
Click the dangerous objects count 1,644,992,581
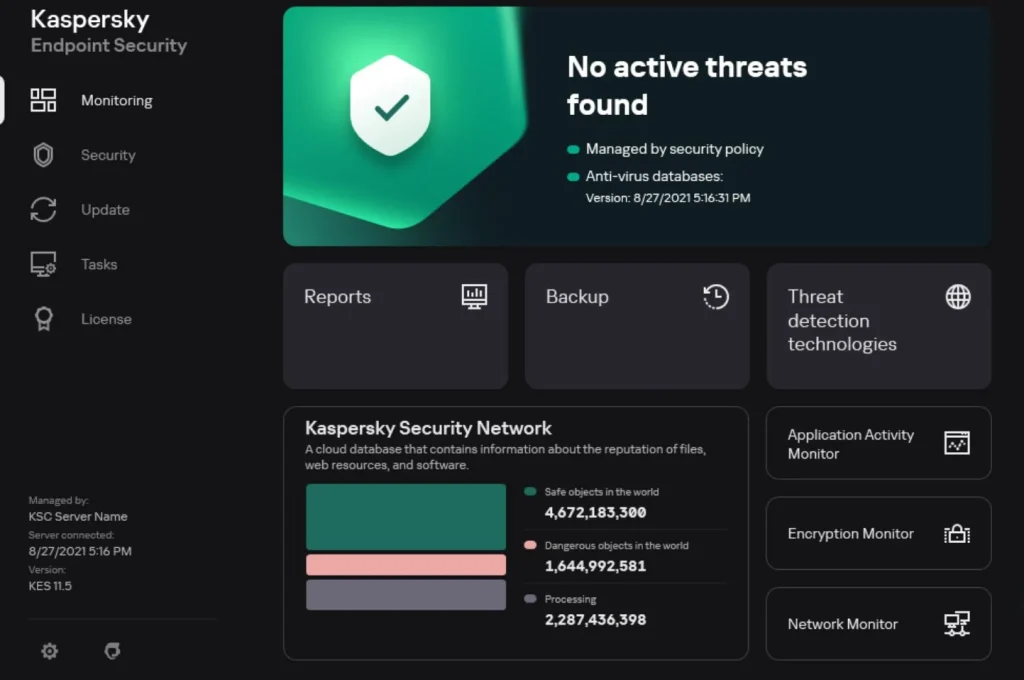(596, 566)
